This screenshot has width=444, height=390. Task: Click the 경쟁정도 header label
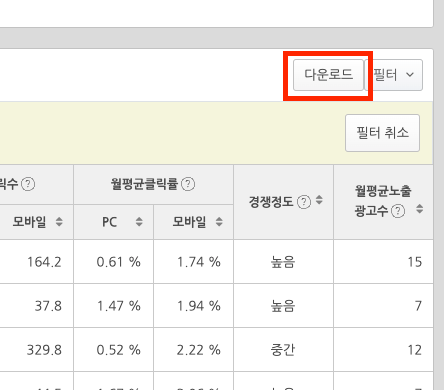tap(271, 202)
